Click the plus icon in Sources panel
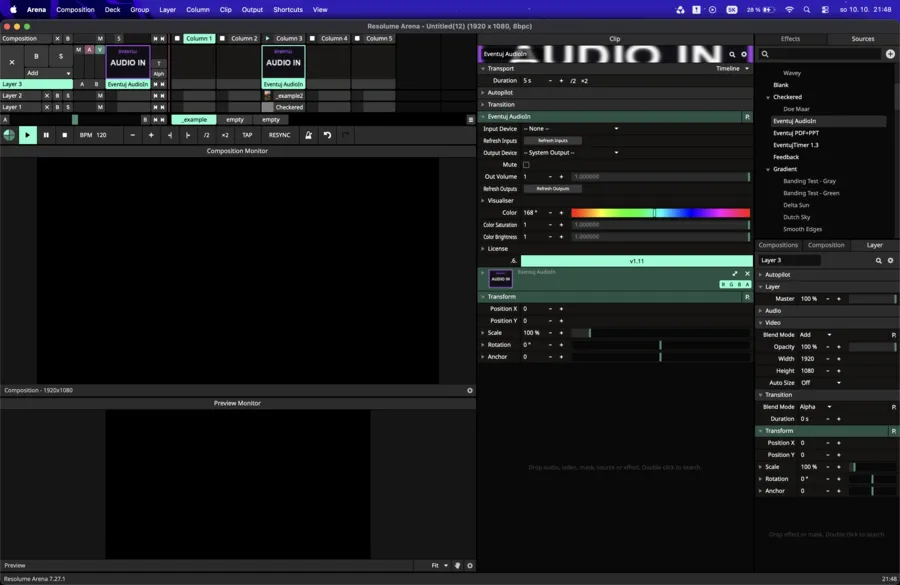This screenshot has width=900, height=585. [x=890, y=54]
